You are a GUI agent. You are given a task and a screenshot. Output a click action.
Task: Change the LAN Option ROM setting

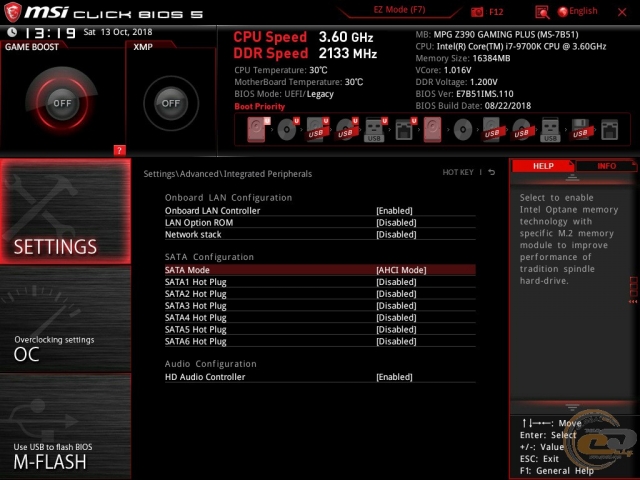click(320, 222)
